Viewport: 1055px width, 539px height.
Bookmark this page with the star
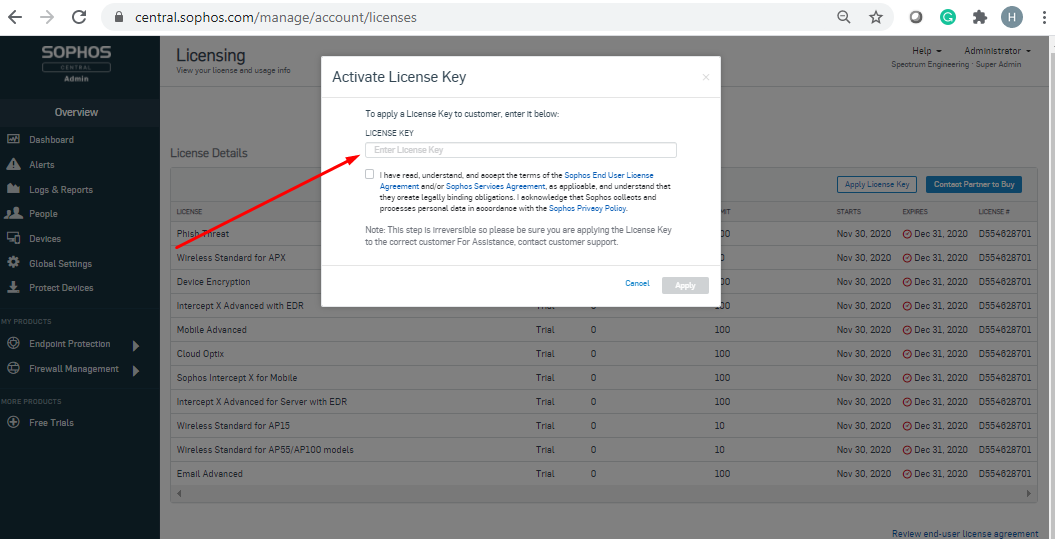click(875, 17)
